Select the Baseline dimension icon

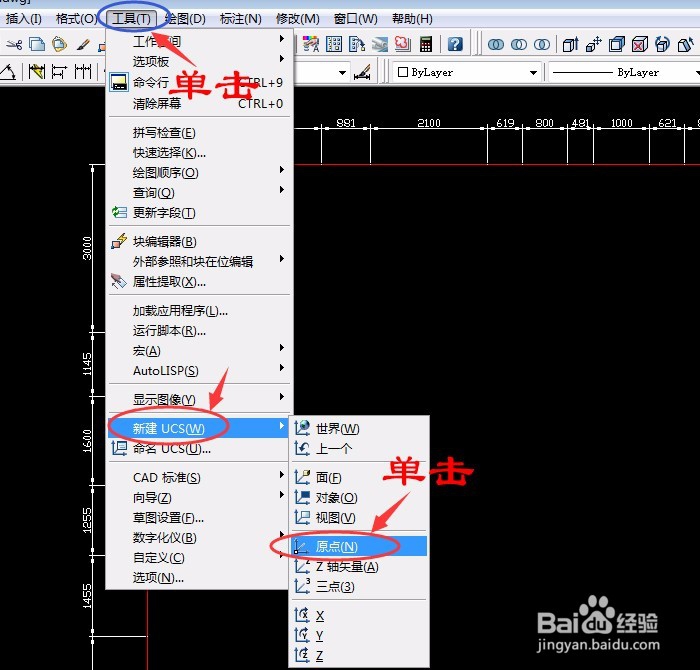pos(59,71)
